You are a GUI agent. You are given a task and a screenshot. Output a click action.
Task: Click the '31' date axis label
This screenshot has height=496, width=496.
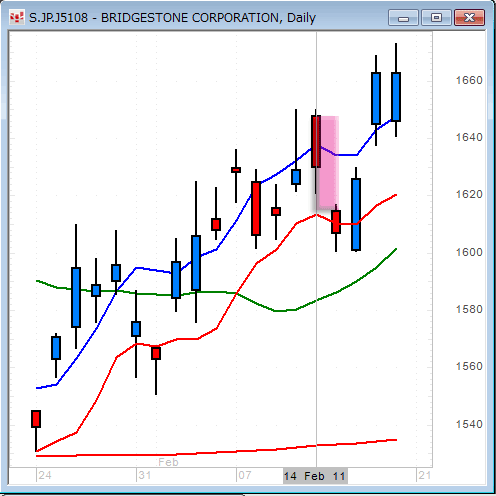[x=145, y=475]
